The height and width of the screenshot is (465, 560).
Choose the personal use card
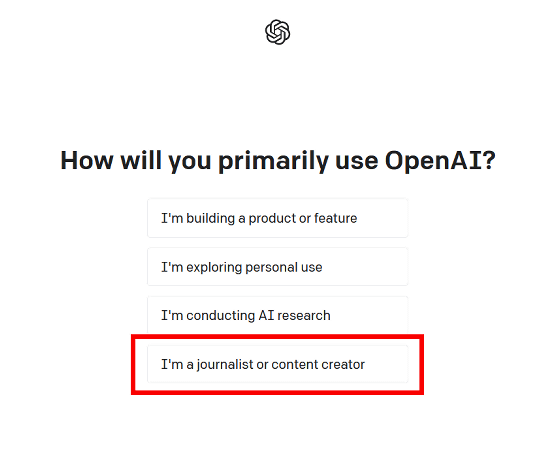coord(278,267)
